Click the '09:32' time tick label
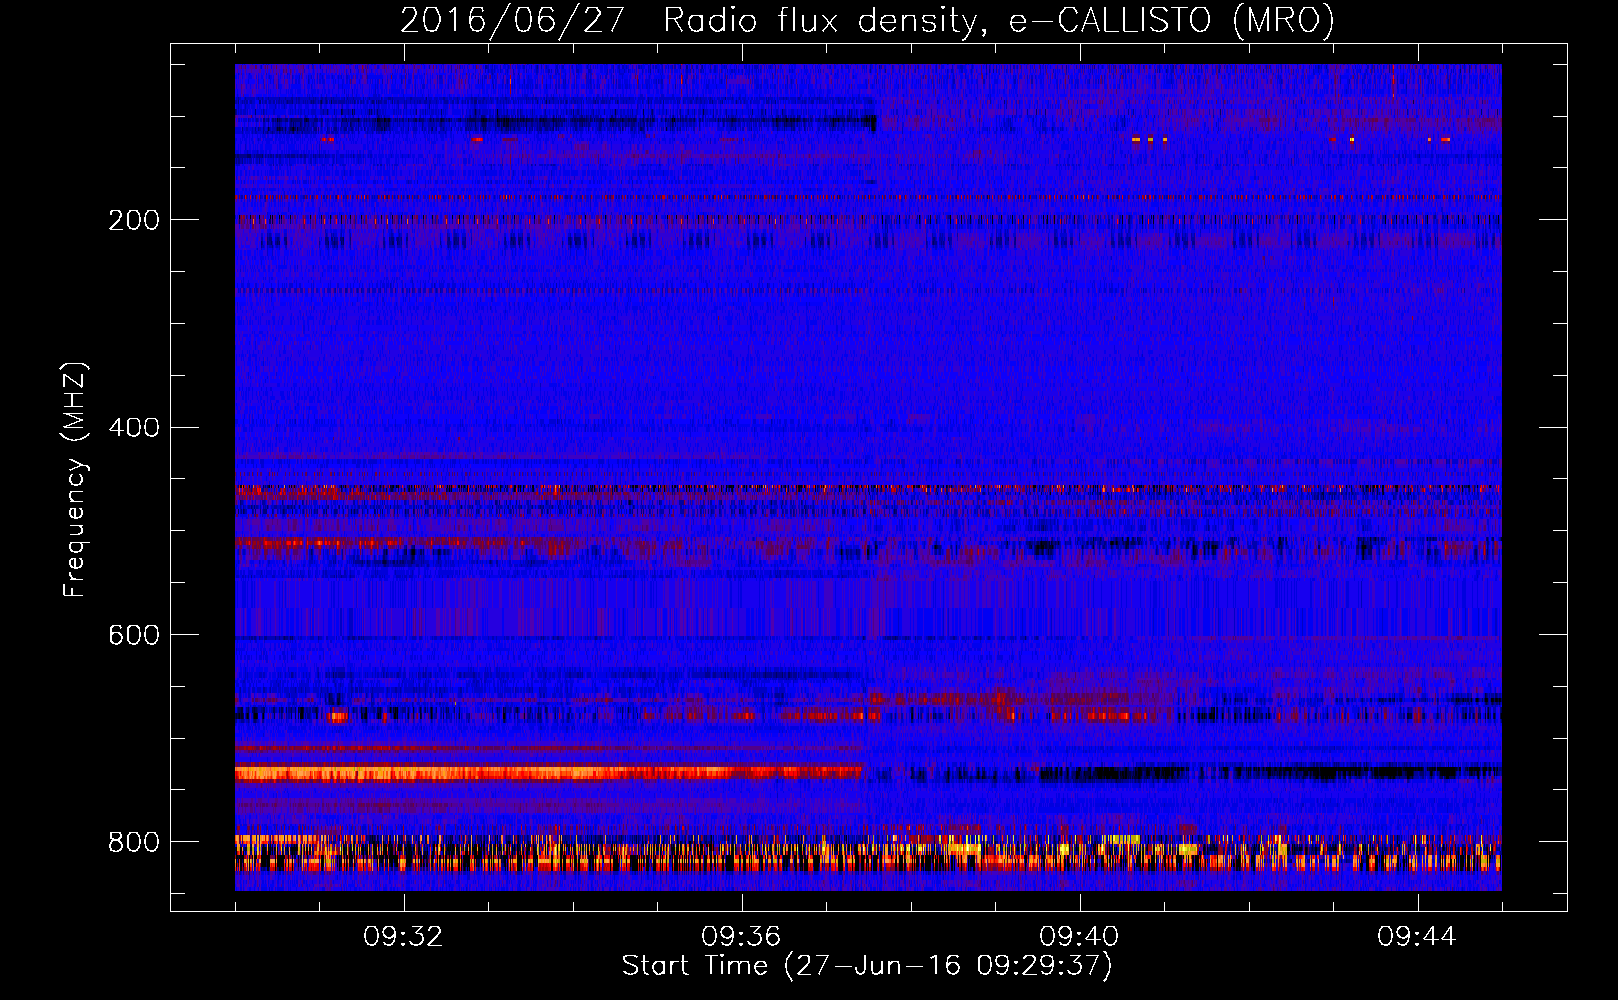Screen dimensions: 1618x1000 pos(403,937)
